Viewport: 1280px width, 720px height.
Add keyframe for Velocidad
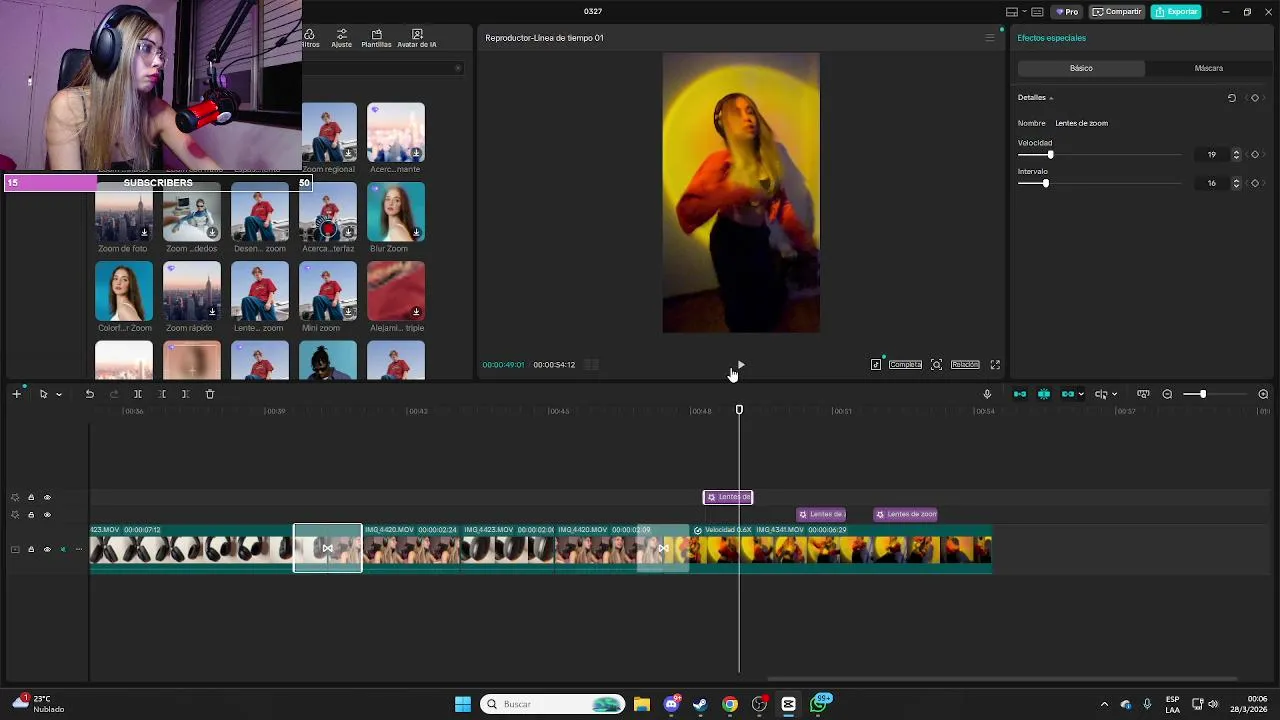pyautogui.click(x=1255, y=155)
